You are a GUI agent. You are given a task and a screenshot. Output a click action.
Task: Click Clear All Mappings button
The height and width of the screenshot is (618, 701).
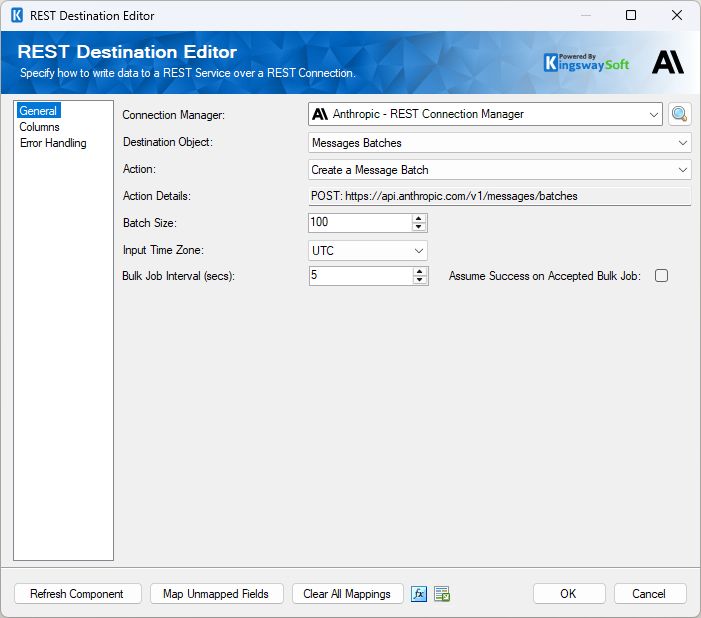[x=347, y=594]
